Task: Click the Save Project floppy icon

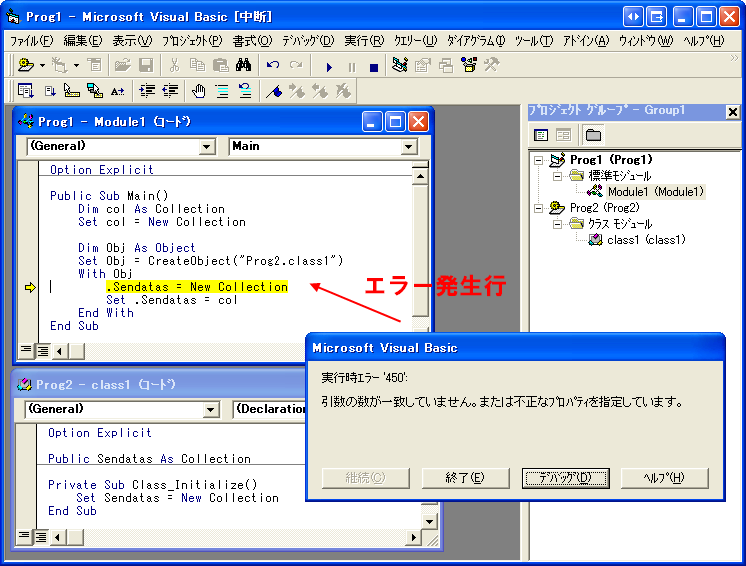Action: (x=146, y=65)
